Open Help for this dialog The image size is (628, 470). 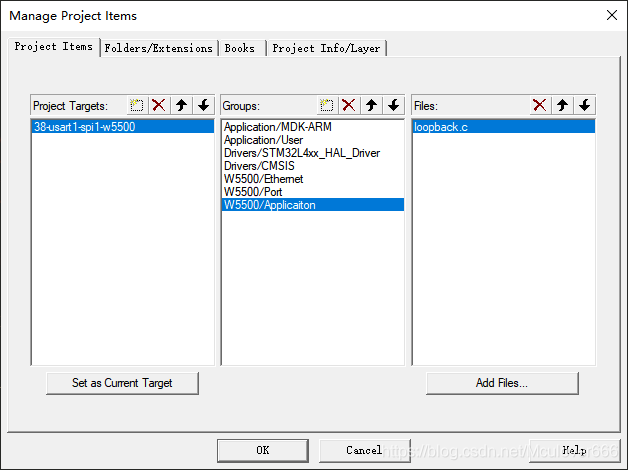pyautogui.click(x=574, y=450)
